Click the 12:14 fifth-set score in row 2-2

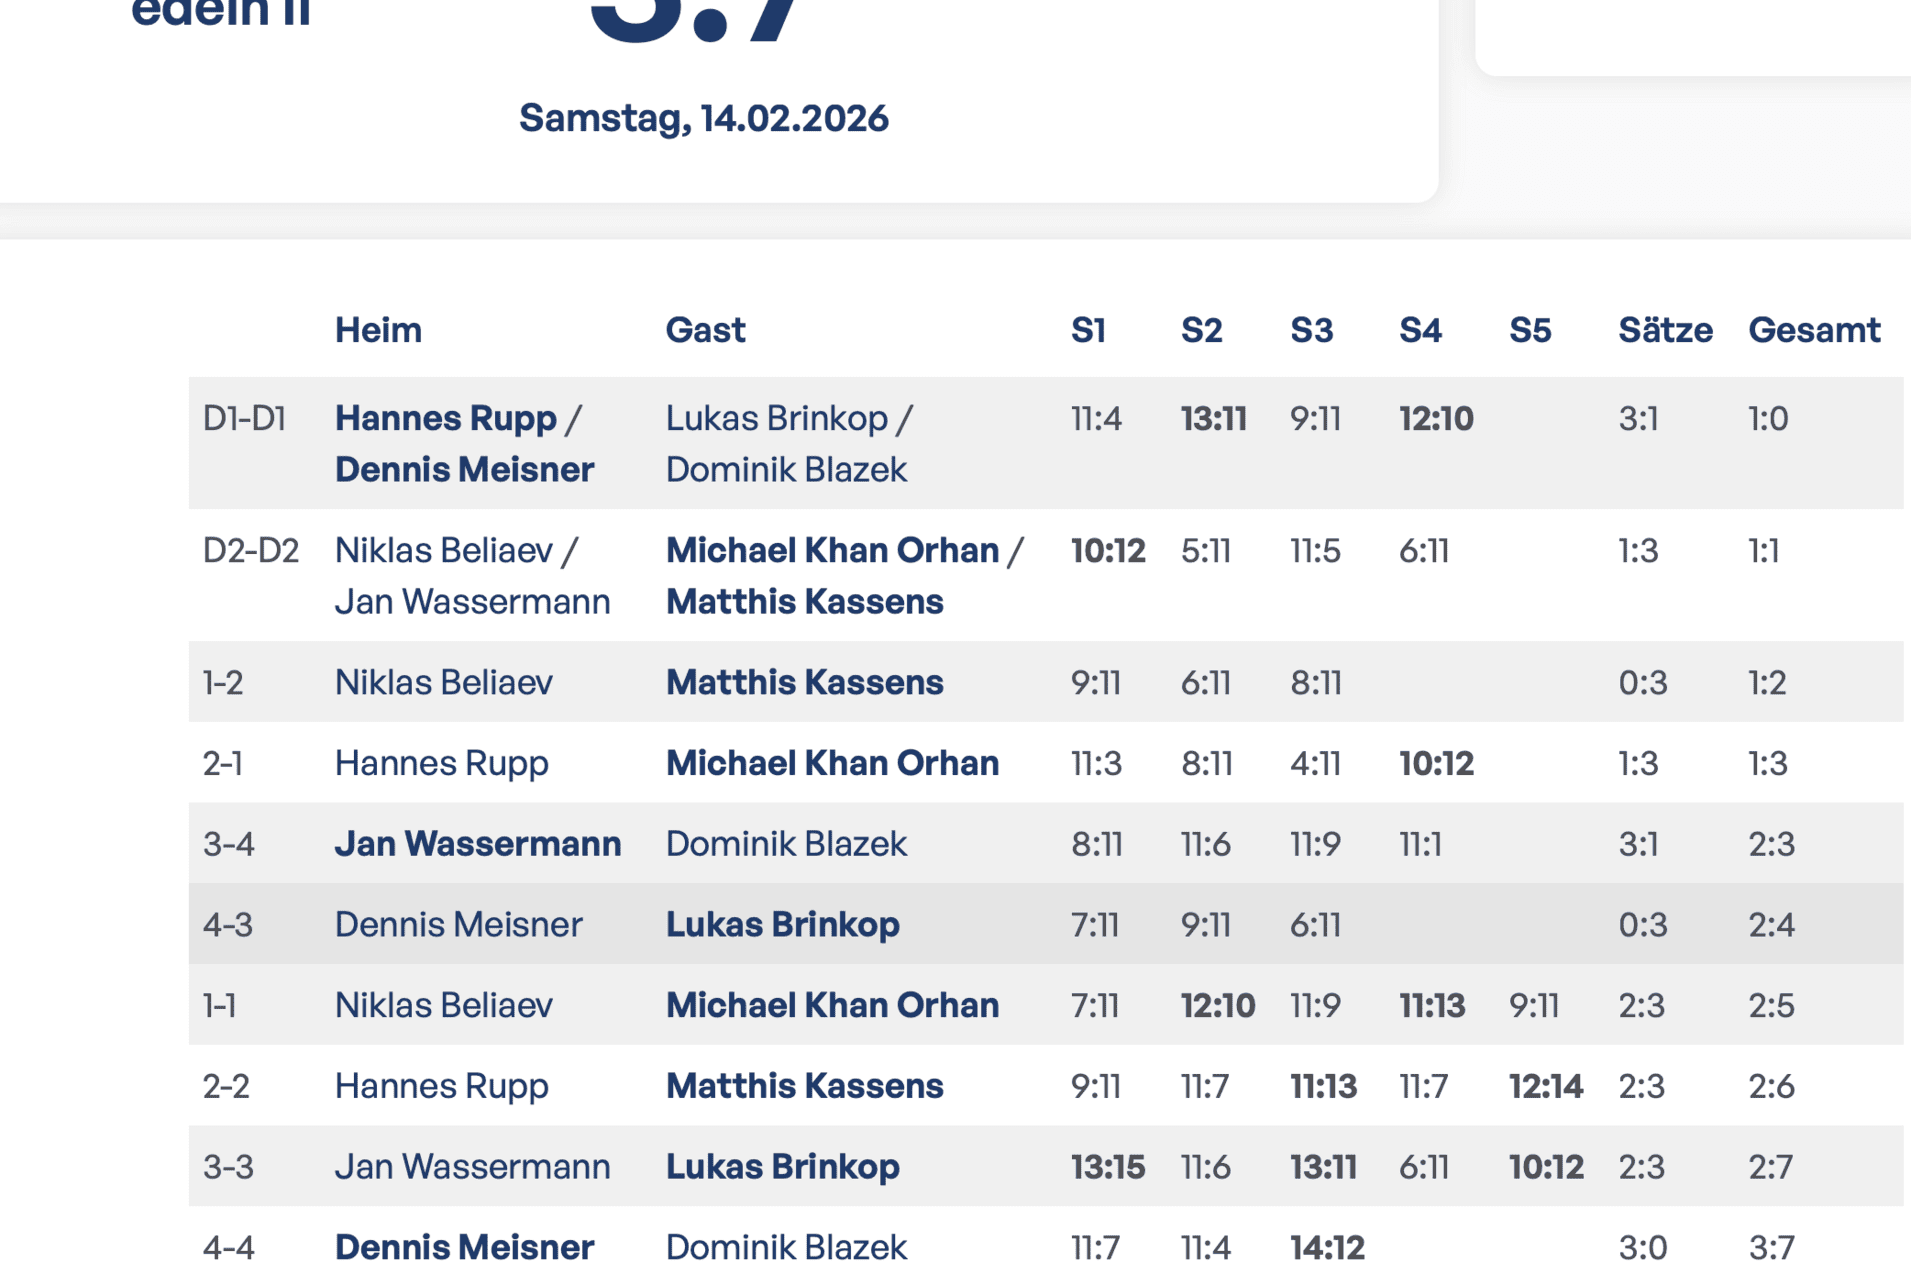click(1545, 1086)
